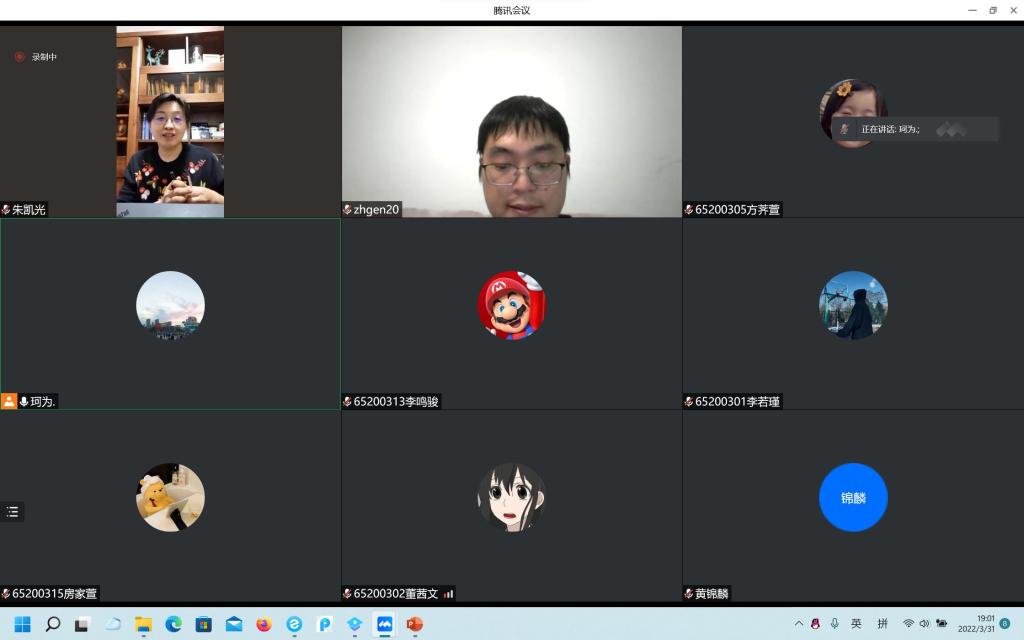Click muted mic icon beside 朱凯光
The height and width of the screenshot is (640, 1024).
point(6,210)
